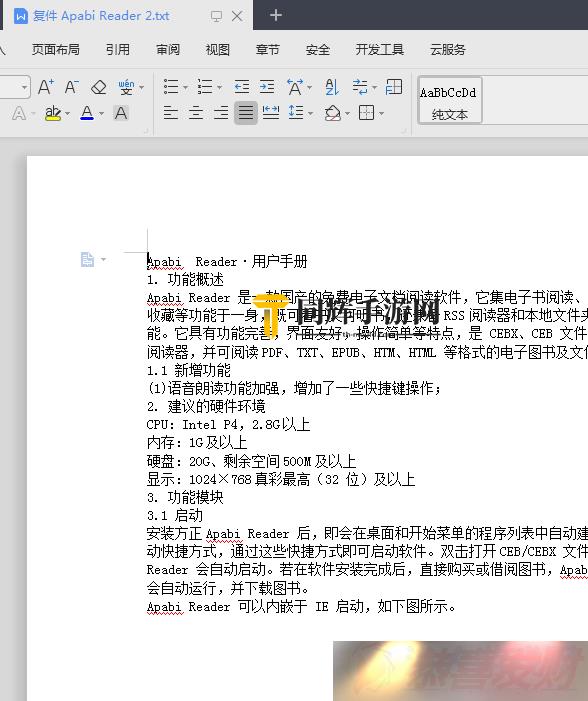
Task: Center align text
Action: 196,113
